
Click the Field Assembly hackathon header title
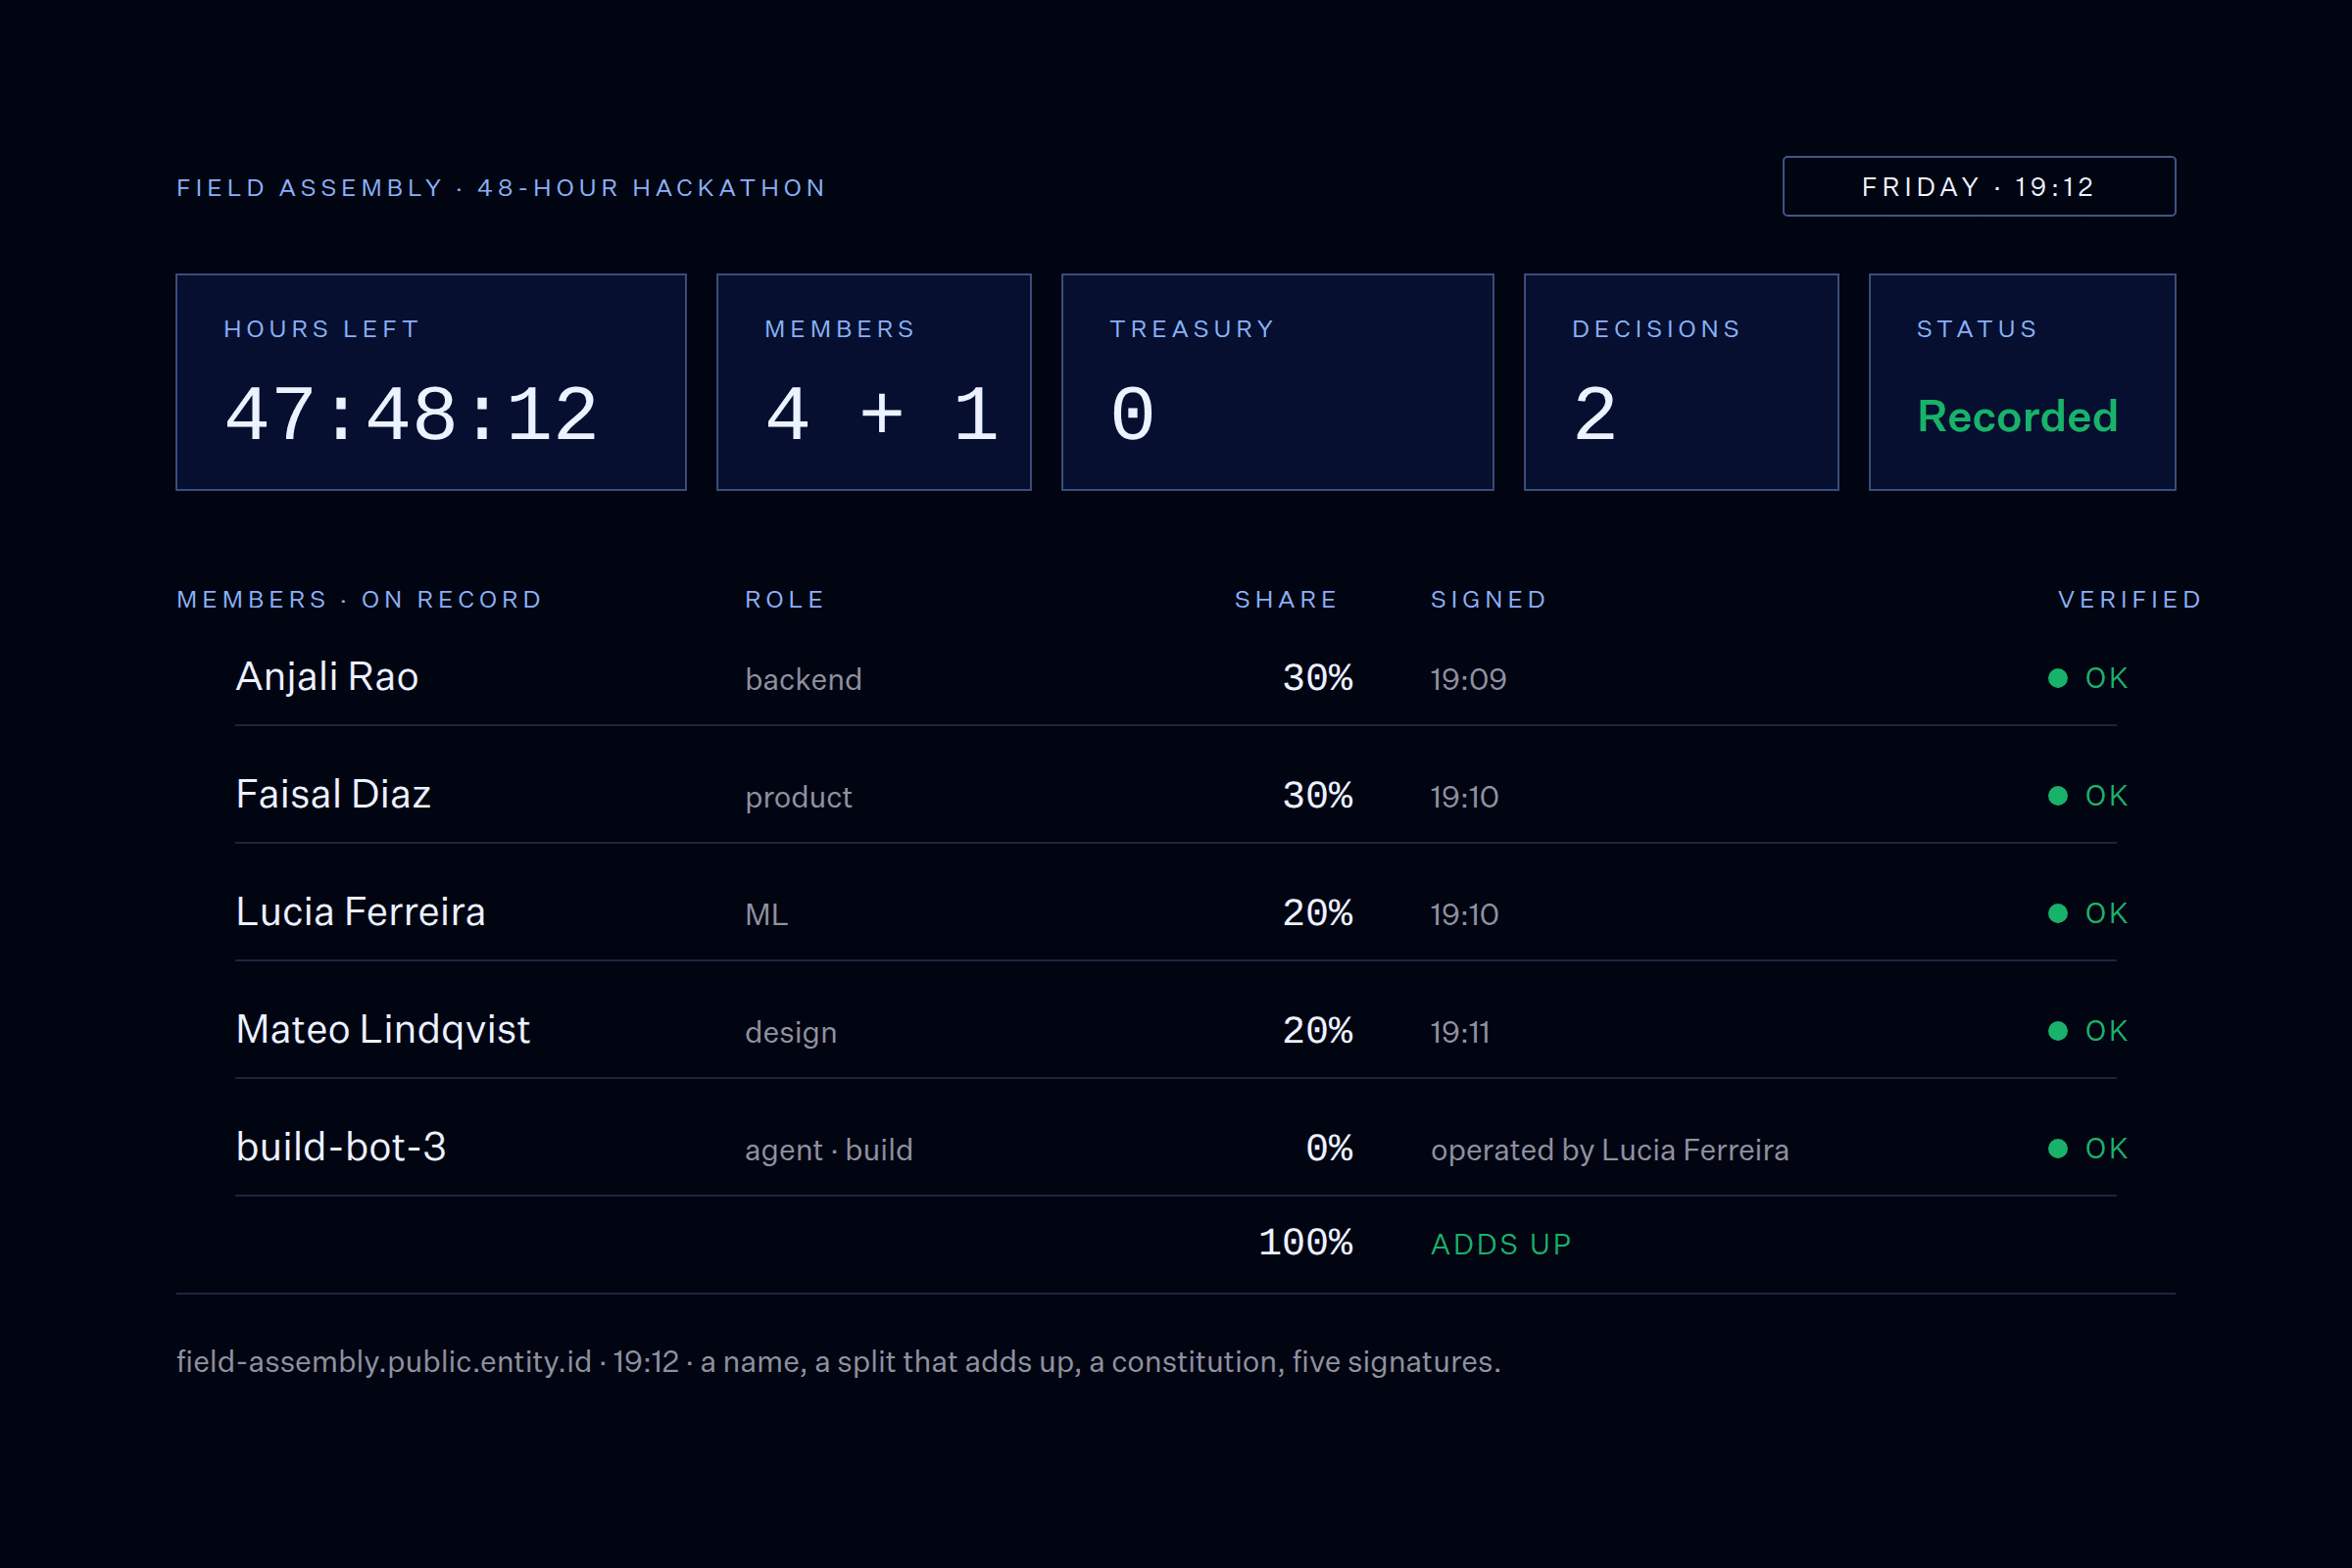[501, 188]
